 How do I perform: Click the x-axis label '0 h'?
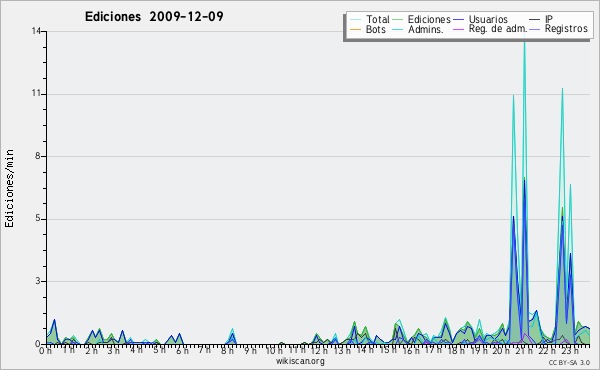[x=45, y=350]
